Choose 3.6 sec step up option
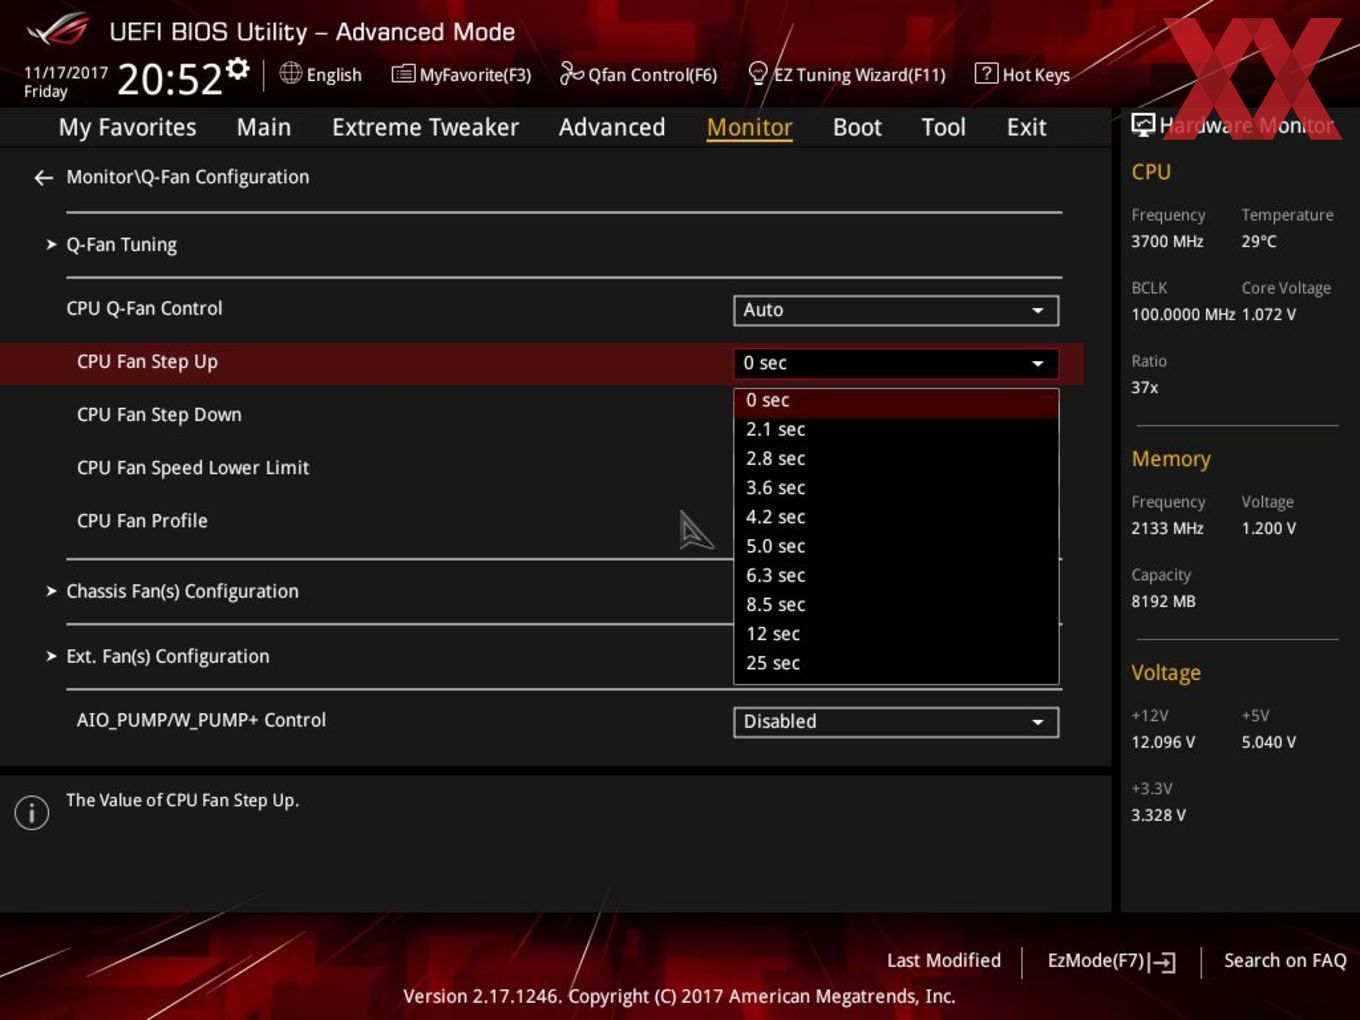Viewport: 1360px width, 1020px height. pos(896,487)
